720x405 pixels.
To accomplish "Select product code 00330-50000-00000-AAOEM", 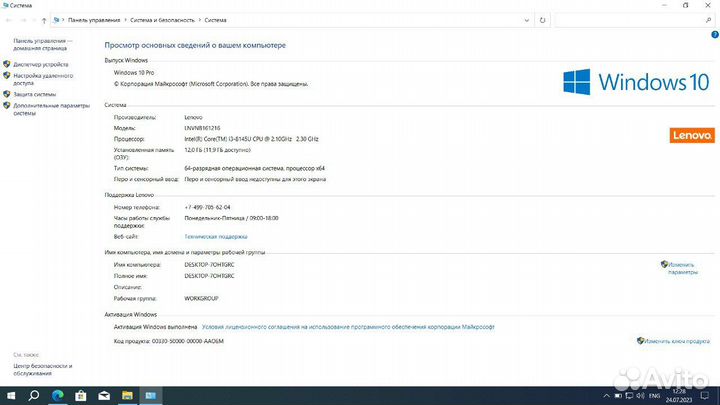I will point(187,341).
